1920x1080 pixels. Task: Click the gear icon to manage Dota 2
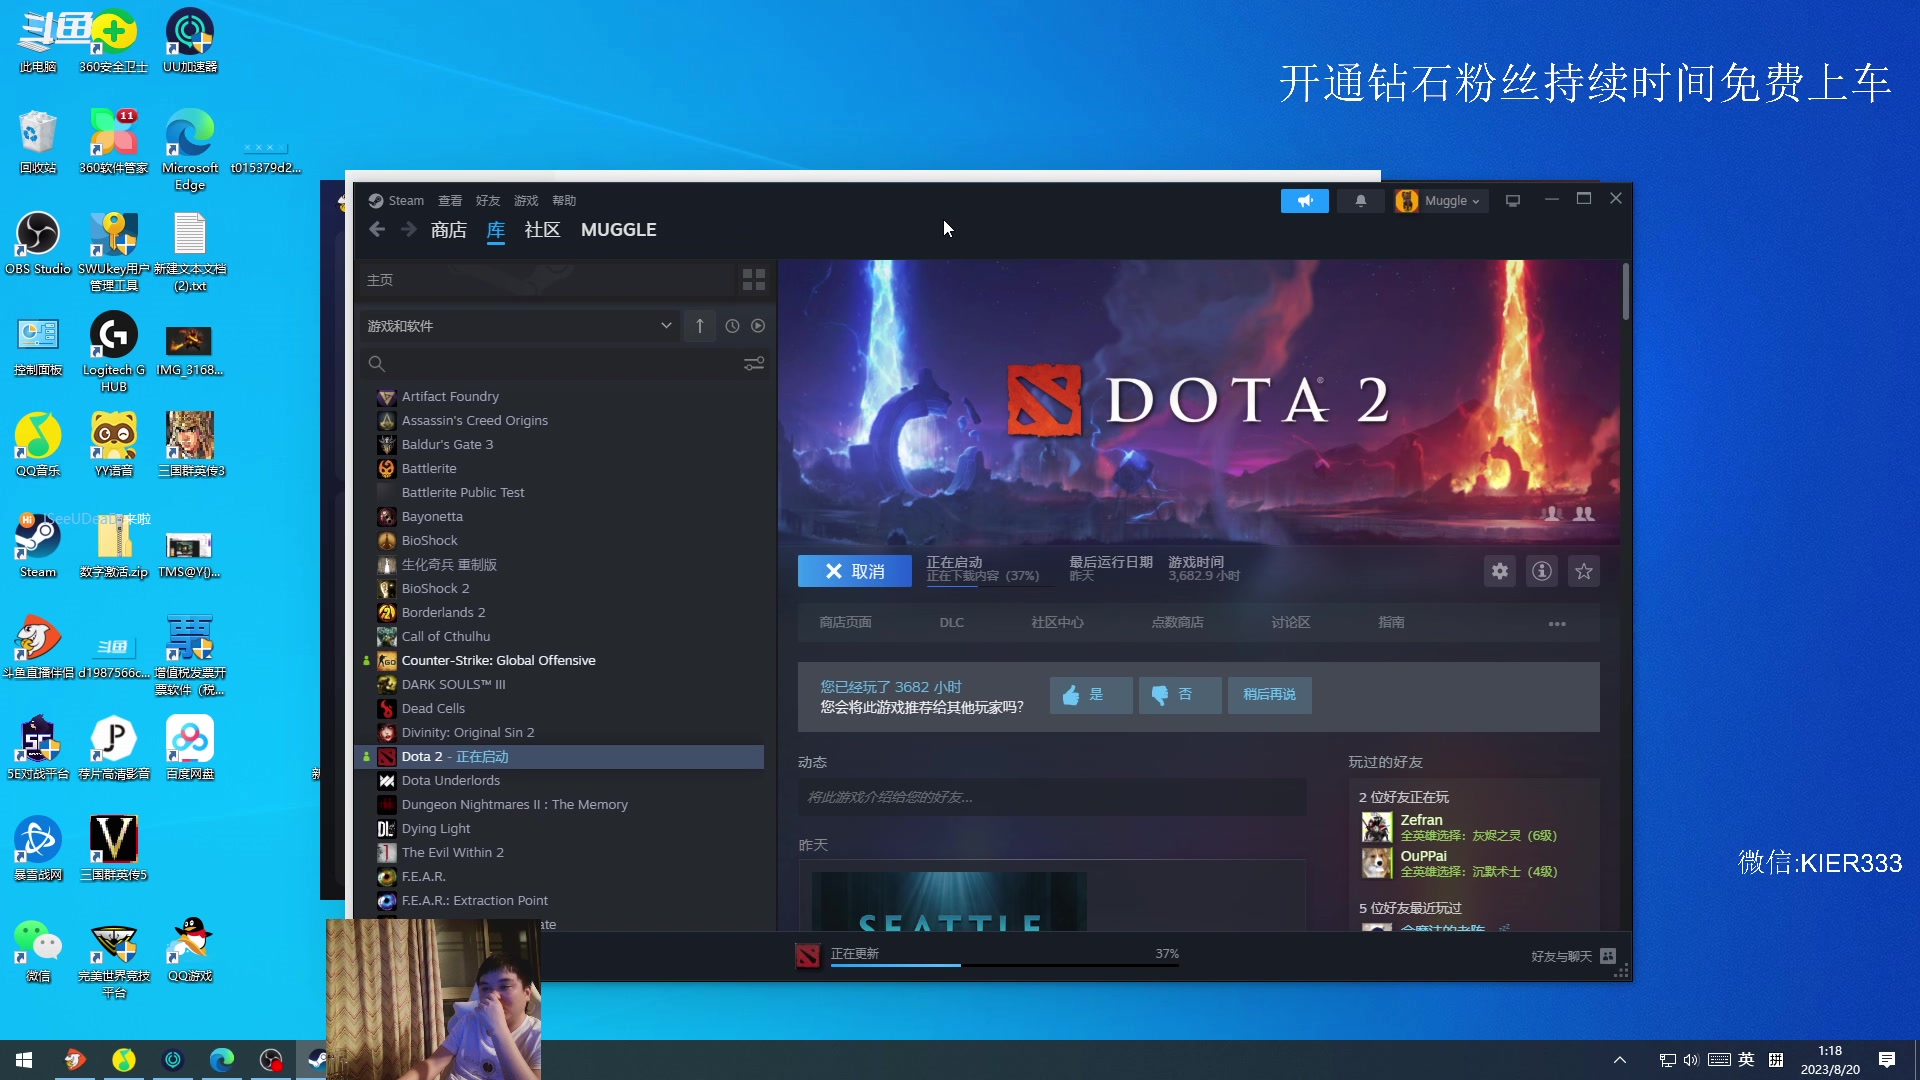1499,571
